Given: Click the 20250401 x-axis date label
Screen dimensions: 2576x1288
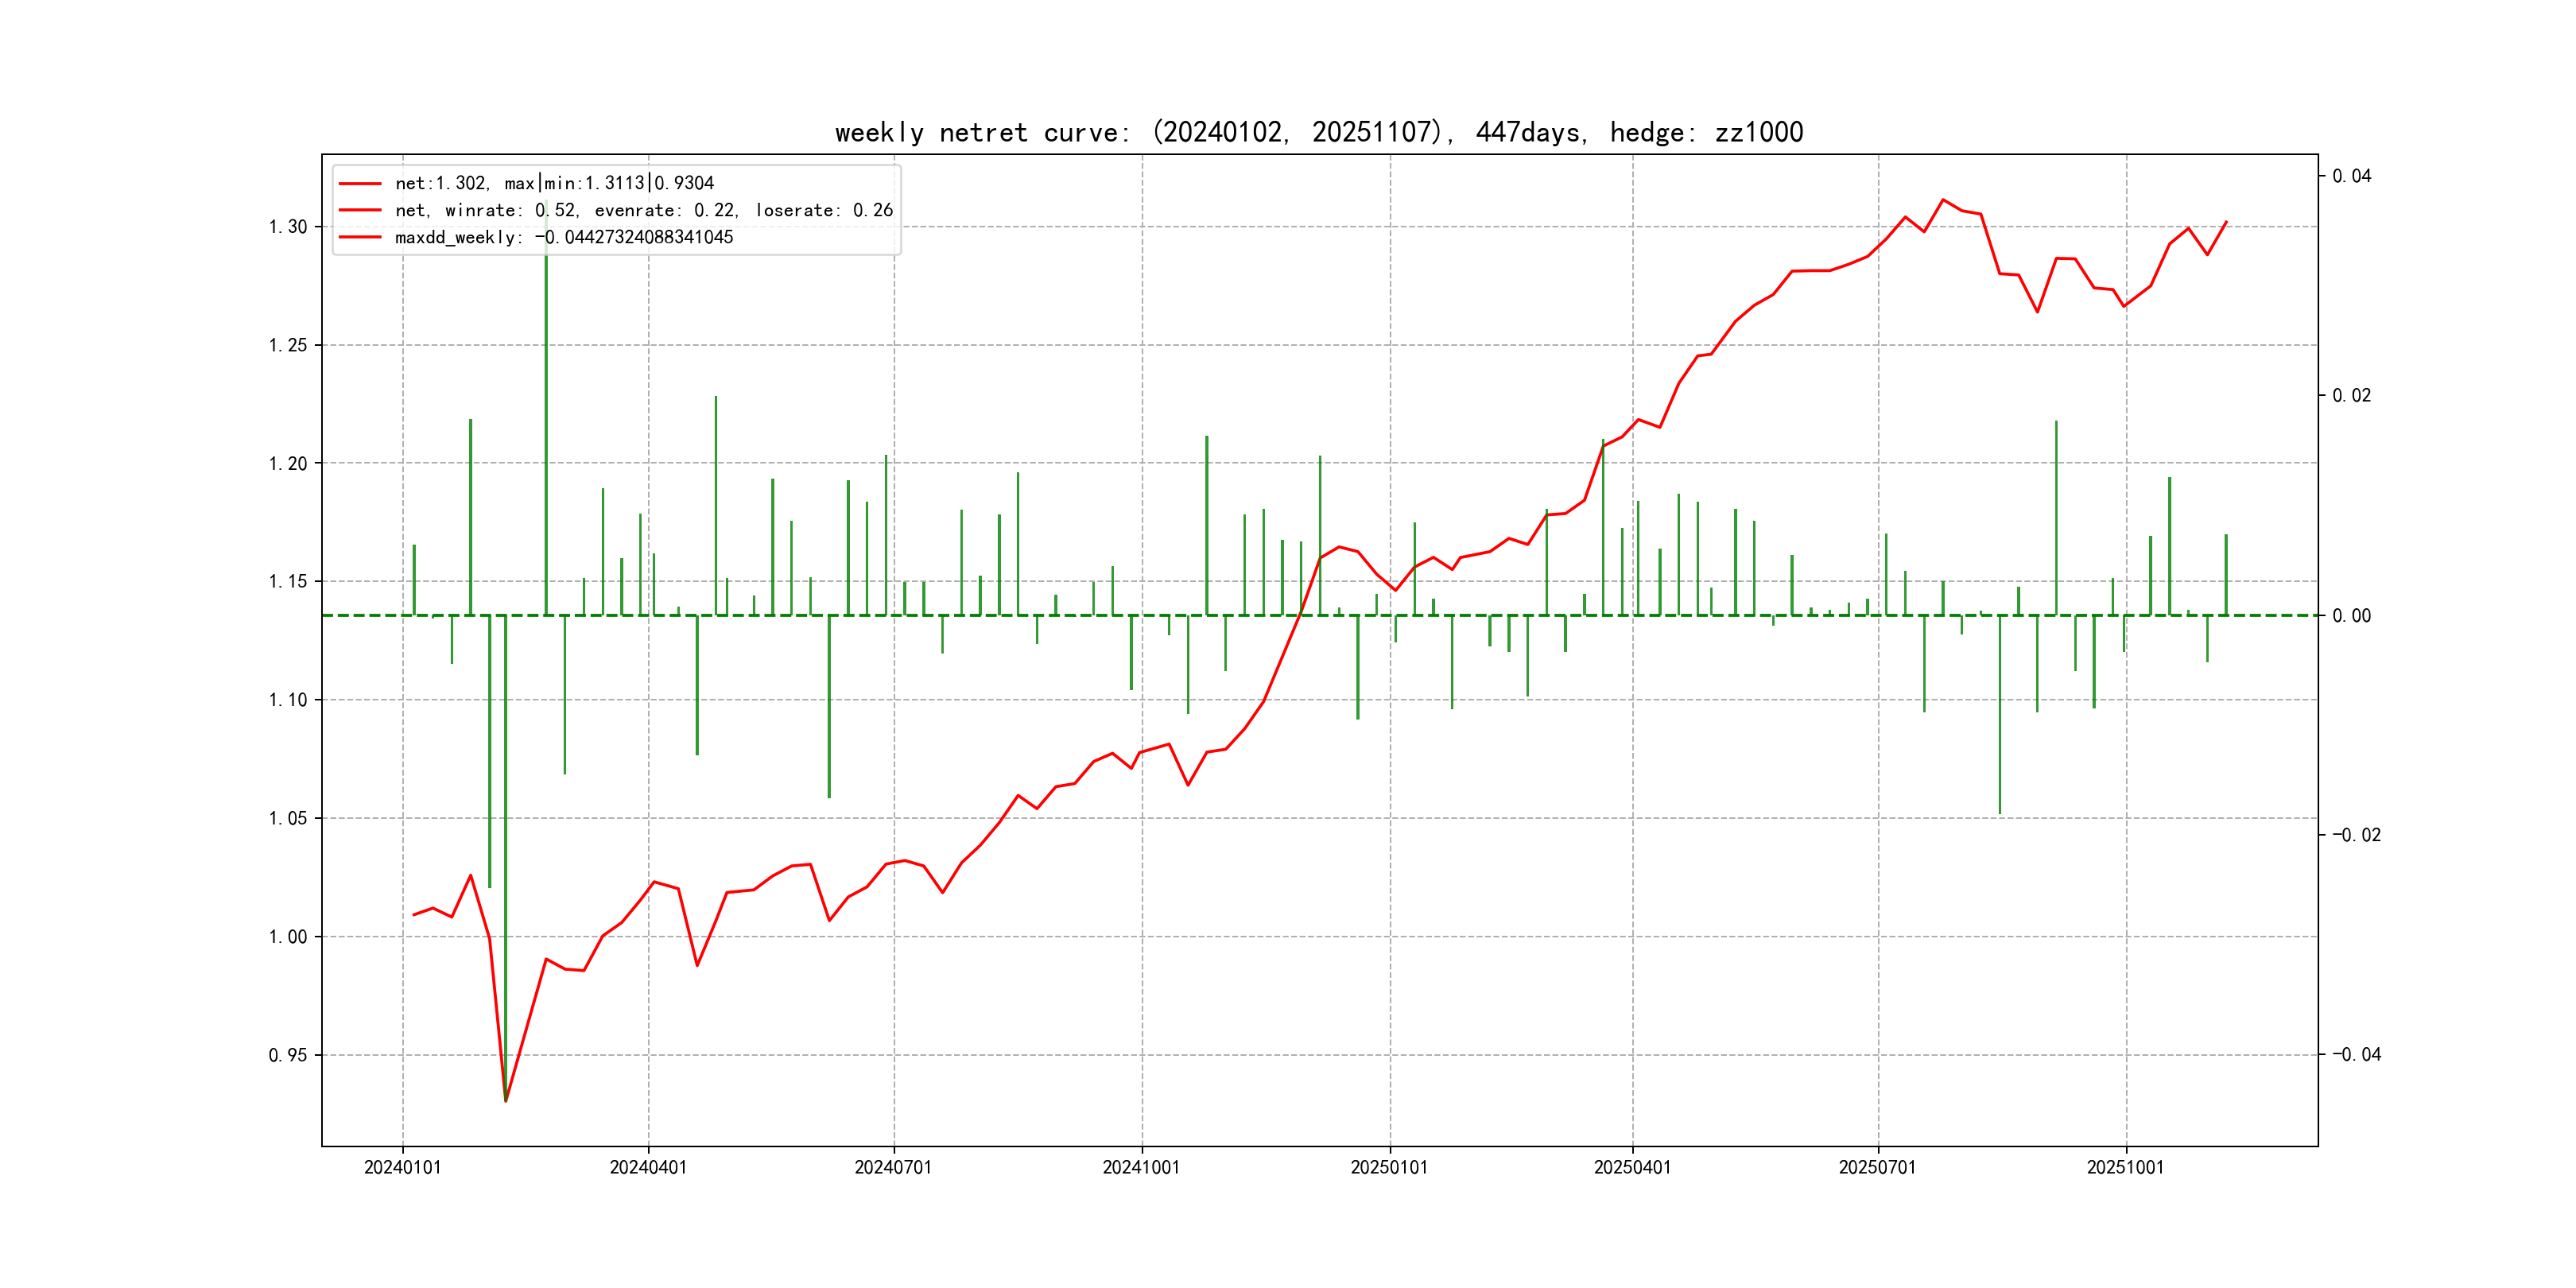Looking at the screenshot, I should (1632, 1167).
